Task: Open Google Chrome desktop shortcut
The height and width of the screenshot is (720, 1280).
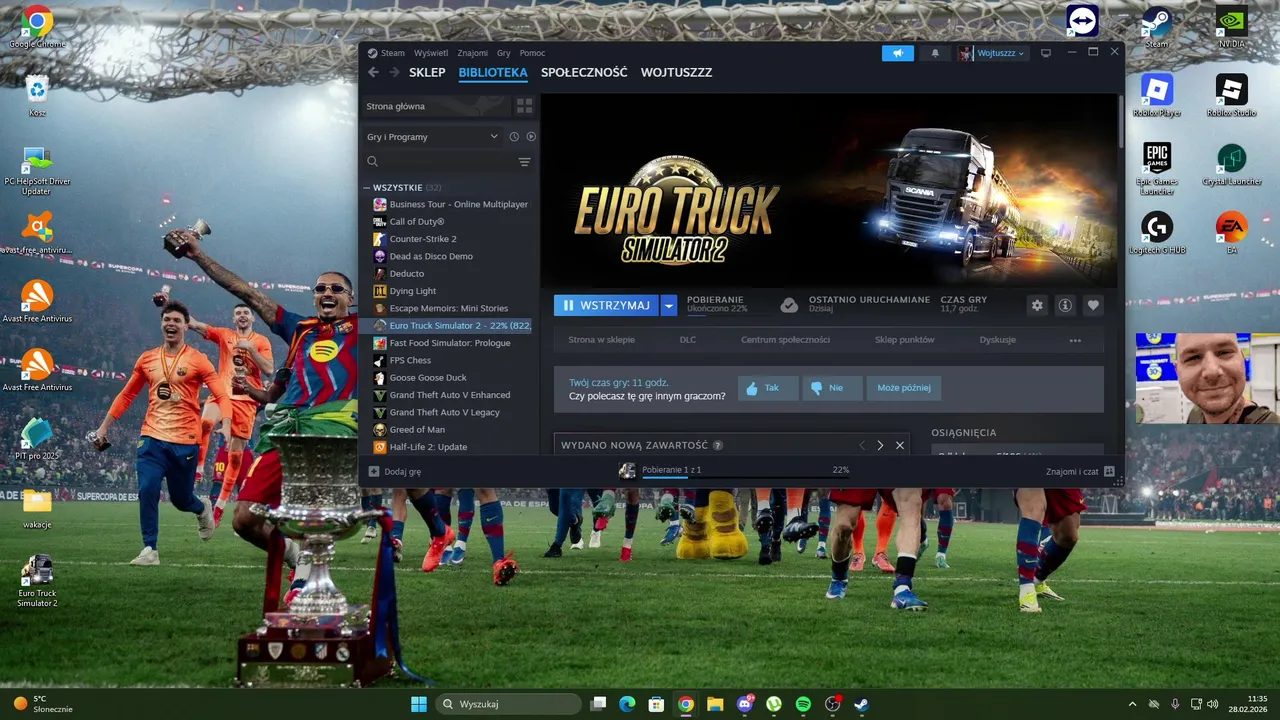Action: pyautogui.click(x=37, y=27)
